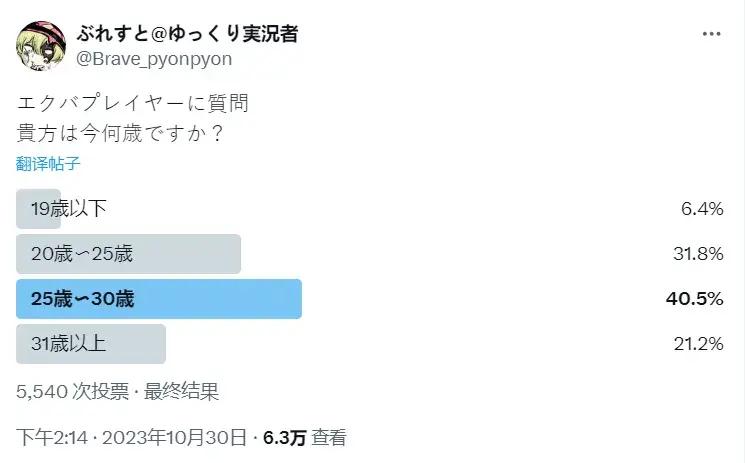
Task: Pick the 31歳以上 poll option
Action: pos(91,344)
